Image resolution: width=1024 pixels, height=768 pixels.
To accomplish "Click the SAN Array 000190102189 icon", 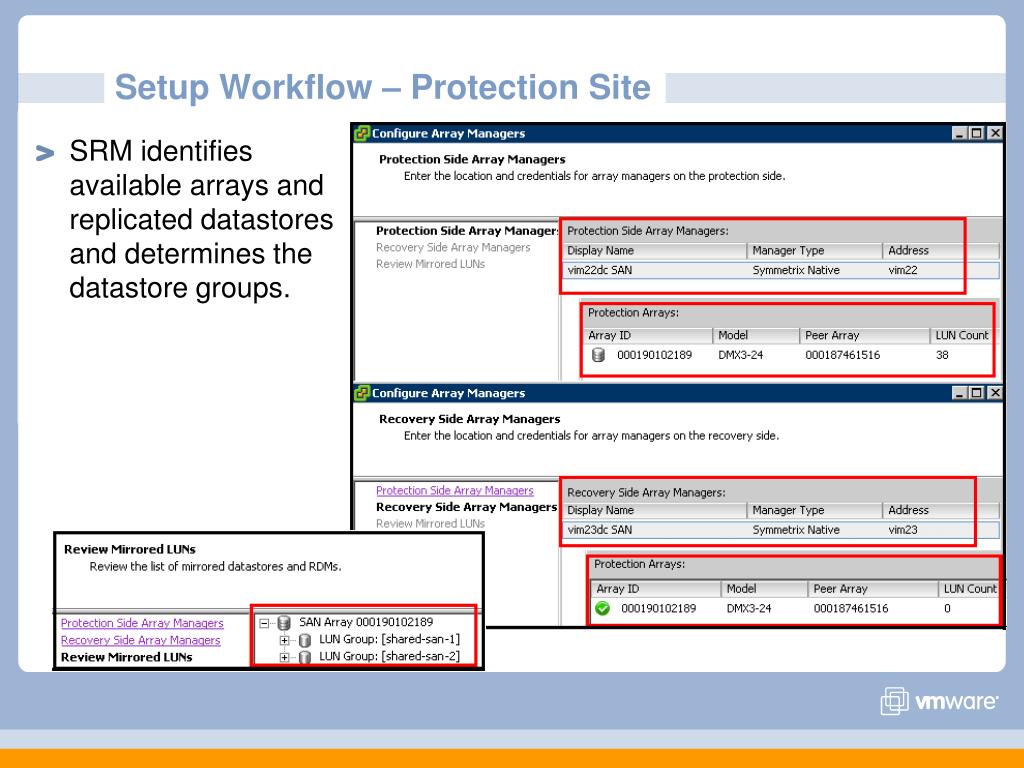I will (x=284, y=622).
